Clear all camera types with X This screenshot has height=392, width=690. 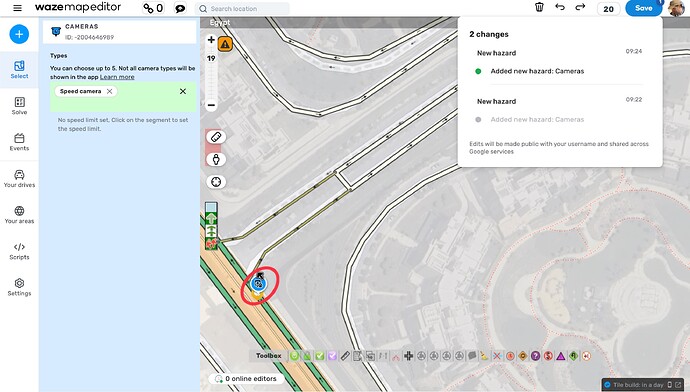tap(183, 91)
